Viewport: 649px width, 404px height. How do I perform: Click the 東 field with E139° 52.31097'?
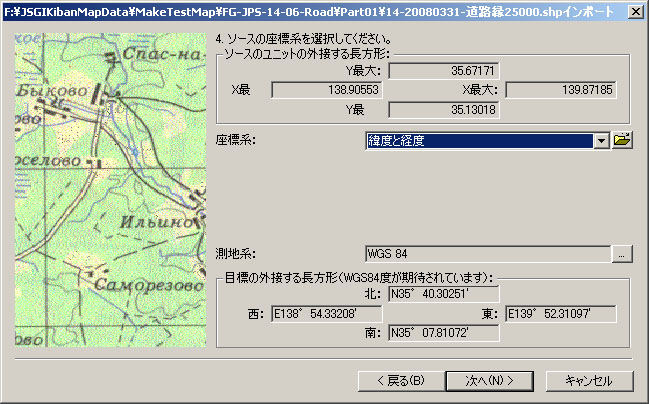click(560, 314)
